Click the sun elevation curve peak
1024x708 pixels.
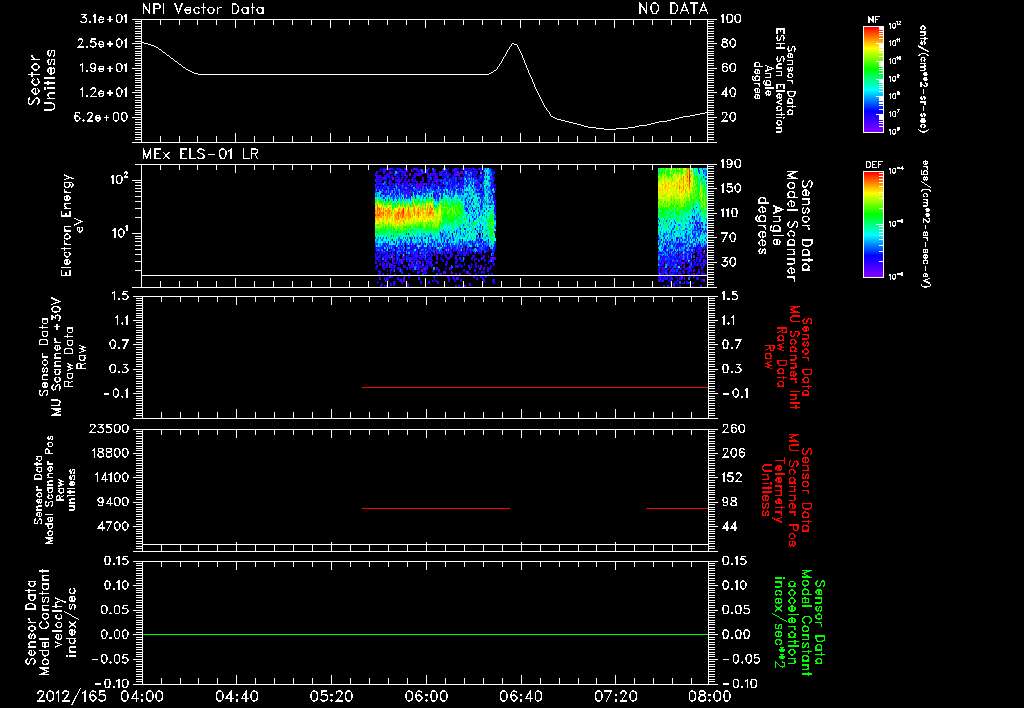coord(515,44)
